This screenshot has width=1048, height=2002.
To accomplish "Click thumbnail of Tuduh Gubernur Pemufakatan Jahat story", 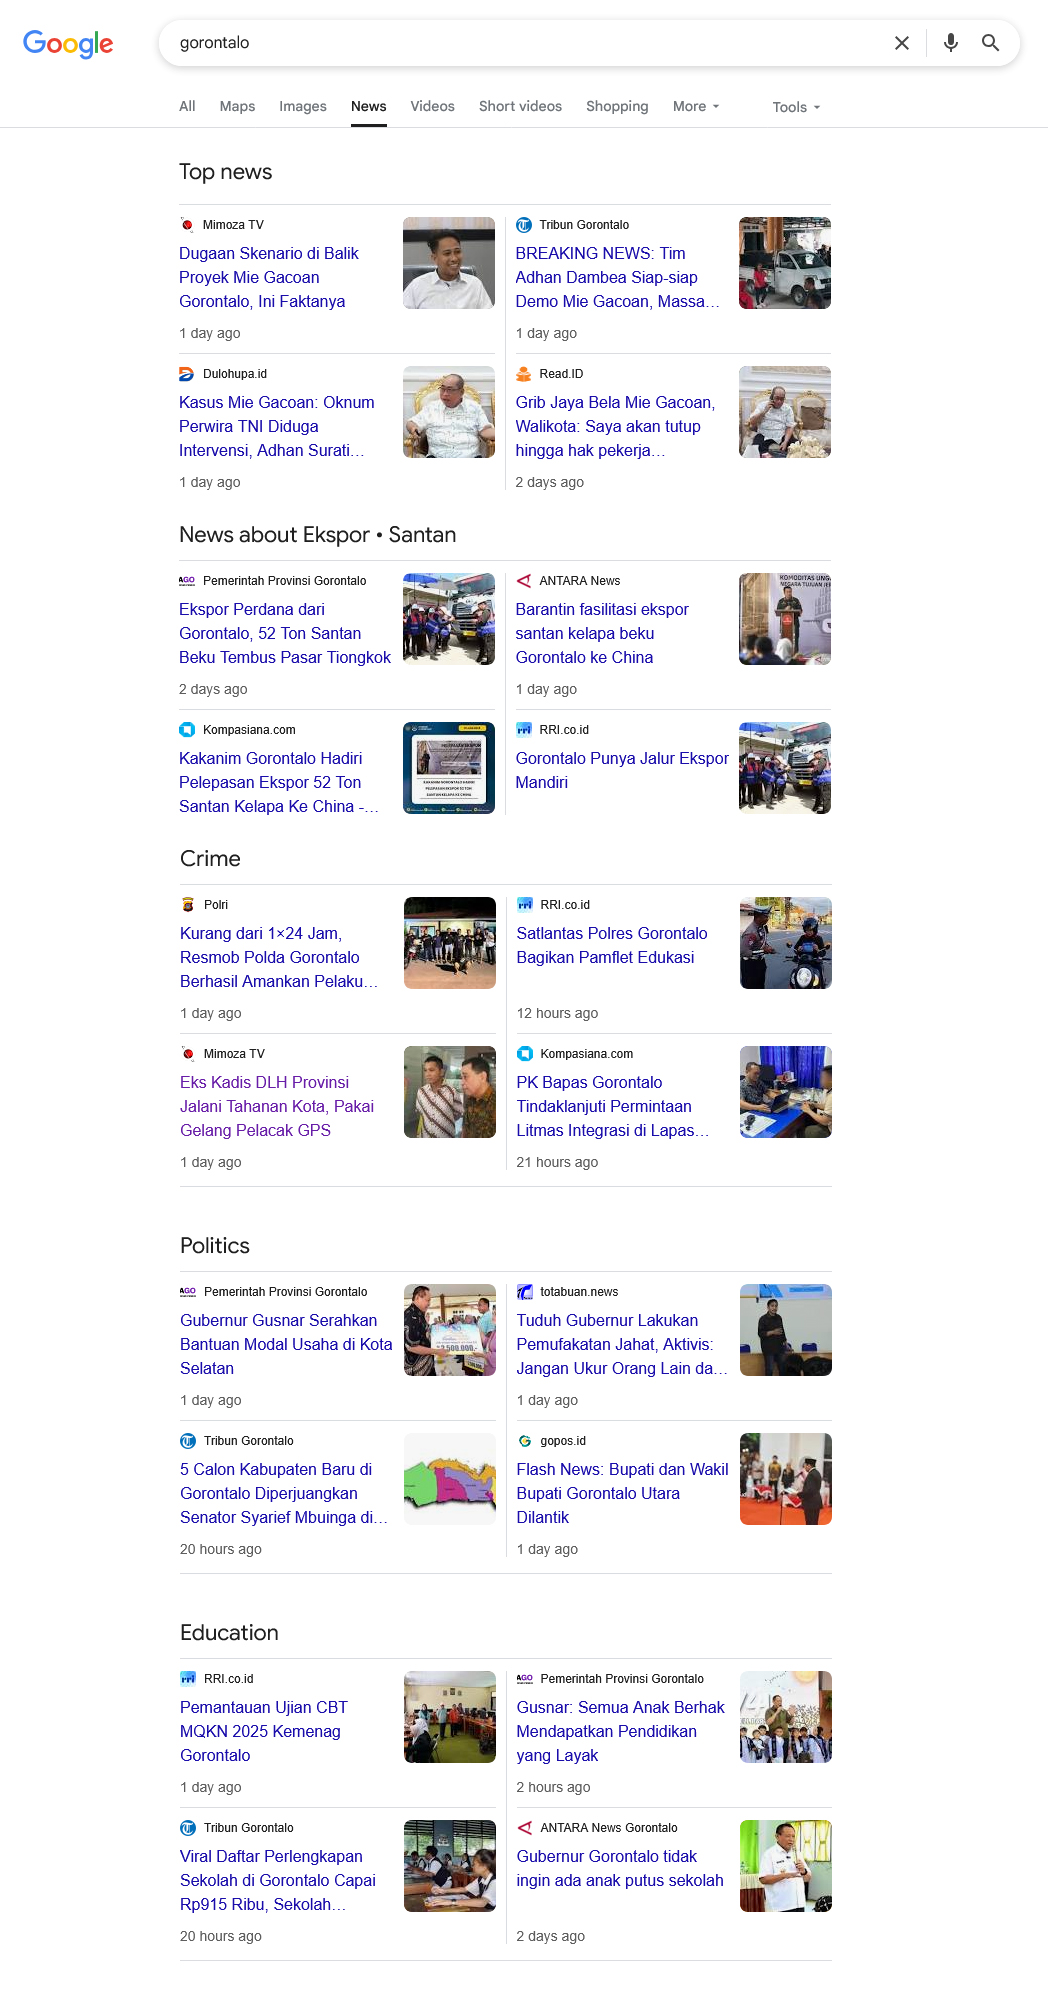I will click(786, 1330).
